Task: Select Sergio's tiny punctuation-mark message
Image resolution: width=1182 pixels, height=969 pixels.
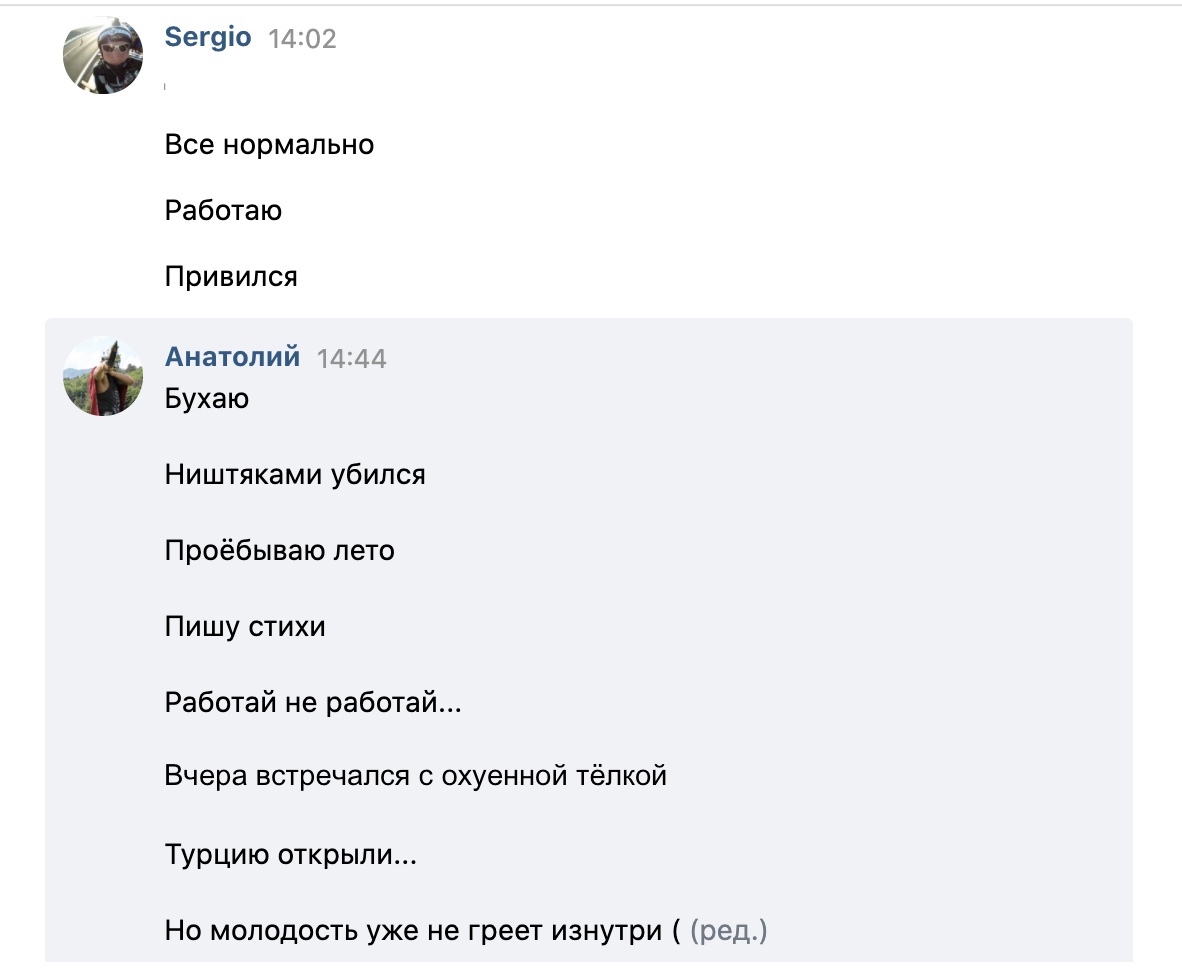Action: click(165, 88)
